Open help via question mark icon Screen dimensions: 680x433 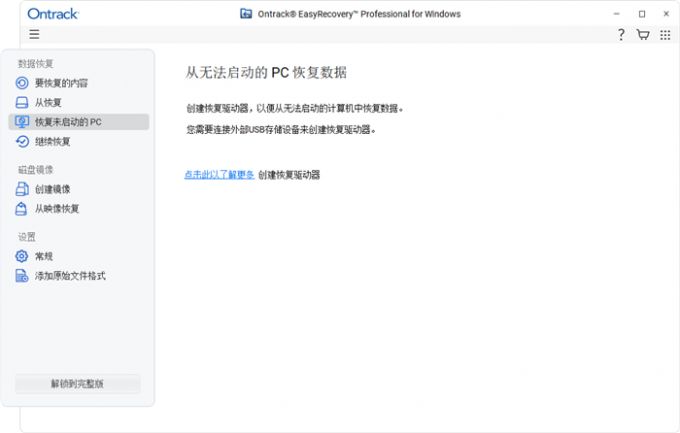tap(621, 35)
